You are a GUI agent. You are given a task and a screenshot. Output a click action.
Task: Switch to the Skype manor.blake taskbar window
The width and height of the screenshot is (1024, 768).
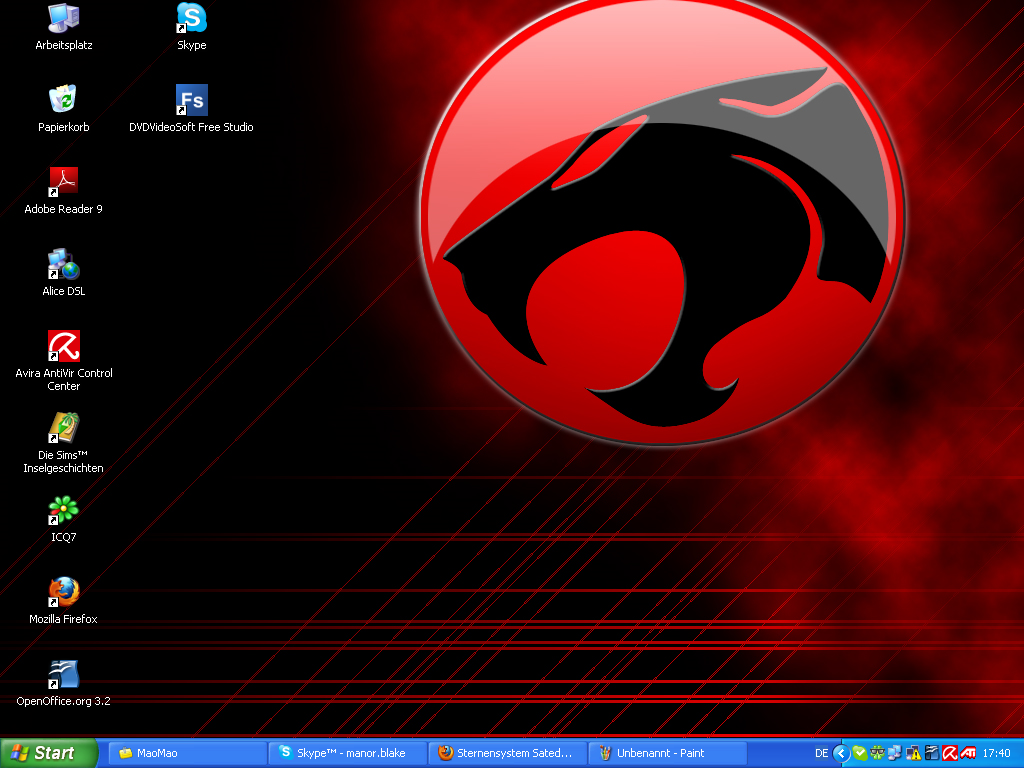tap(347, 753)
